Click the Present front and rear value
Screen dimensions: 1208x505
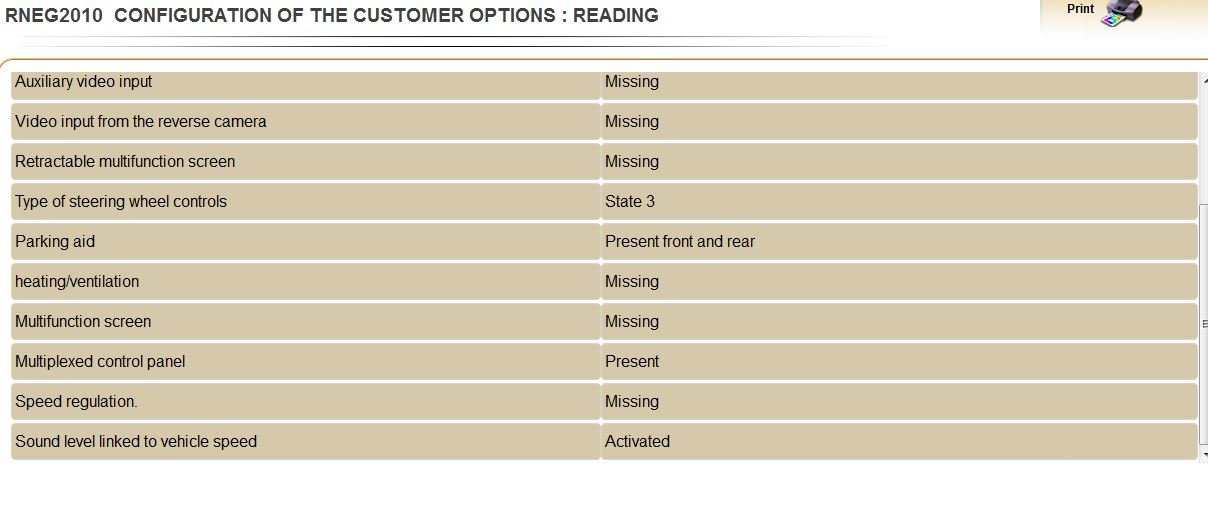[x=680, y=242]
